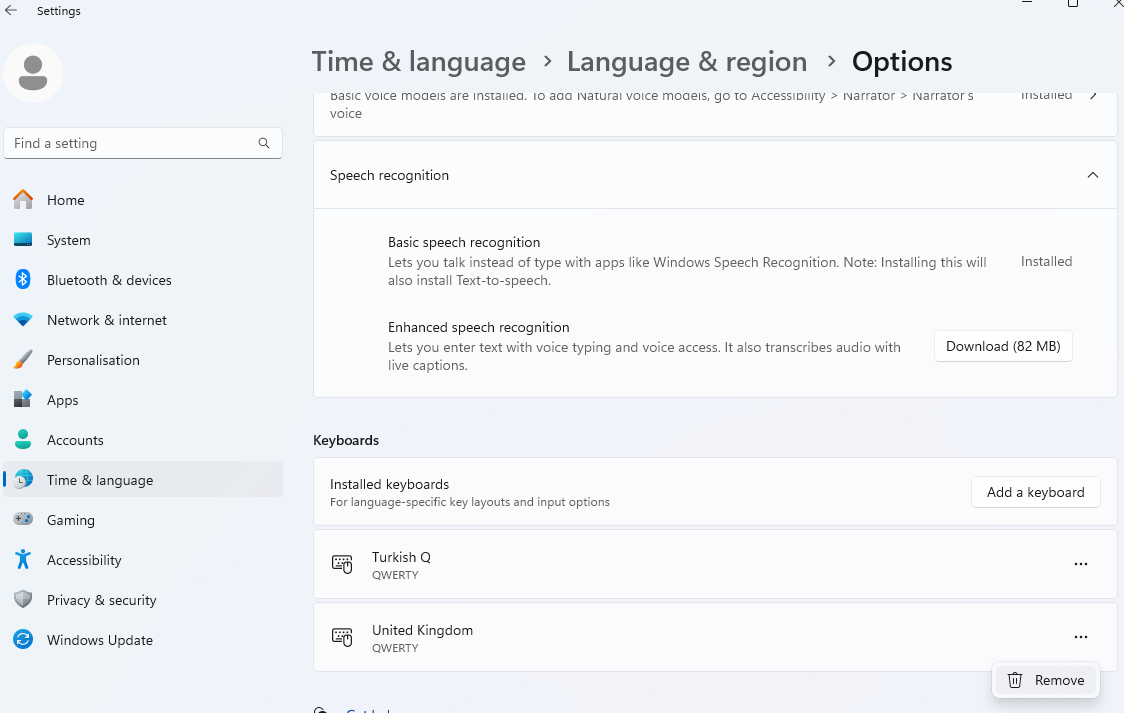Open Accessibility via its figure icon
This screenshot has width=1124, height=713.
pos(23,560)
